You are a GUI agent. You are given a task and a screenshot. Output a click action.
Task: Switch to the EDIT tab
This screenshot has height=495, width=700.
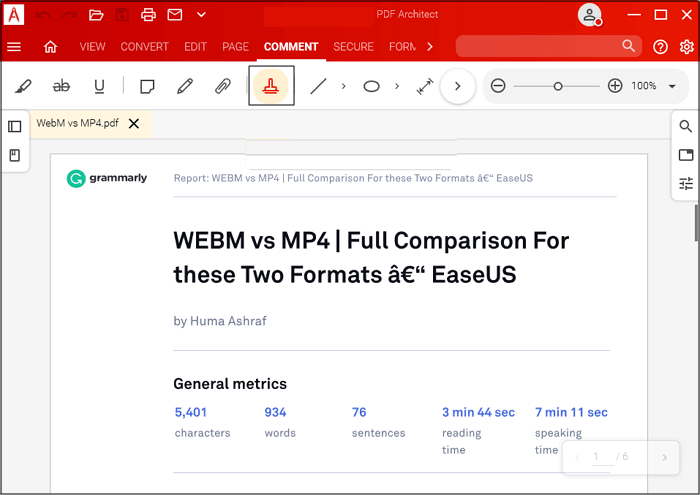[x=195, y=47]
